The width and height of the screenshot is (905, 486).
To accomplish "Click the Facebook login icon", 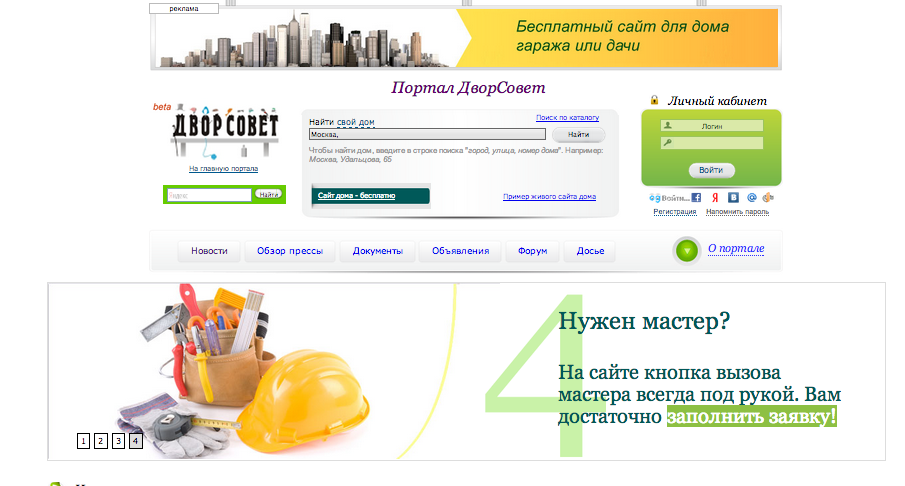I will [697, 198].
